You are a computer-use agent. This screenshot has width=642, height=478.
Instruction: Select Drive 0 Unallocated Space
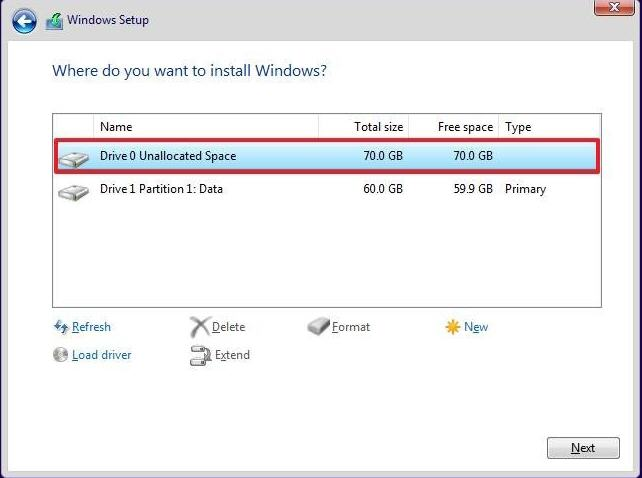327,156
